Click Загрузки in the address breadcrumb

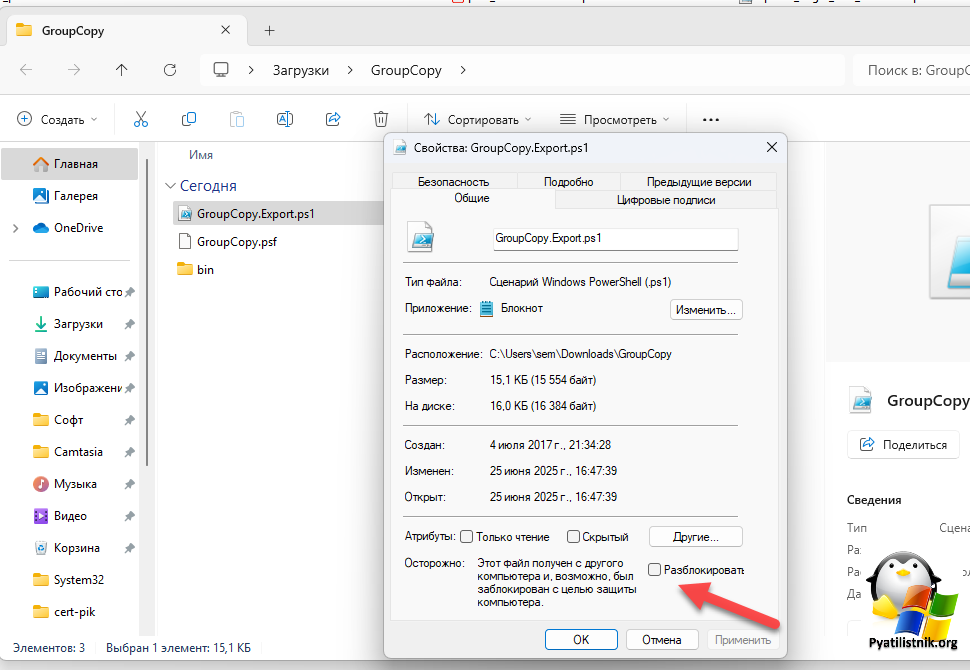click(x=301, y=71)
